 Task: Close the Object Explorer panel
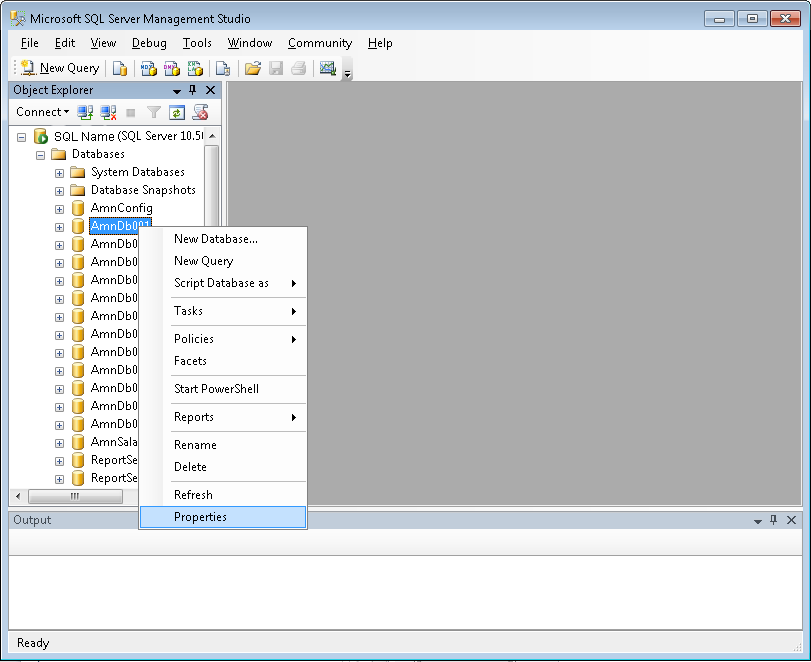[211, 90]
